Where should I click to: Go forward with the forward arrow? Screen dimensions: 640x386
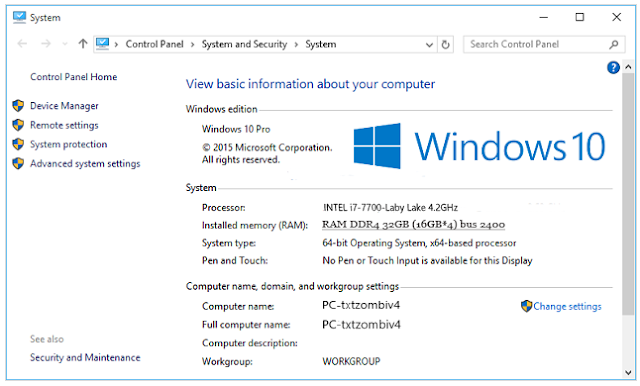(x=46, y=44)
